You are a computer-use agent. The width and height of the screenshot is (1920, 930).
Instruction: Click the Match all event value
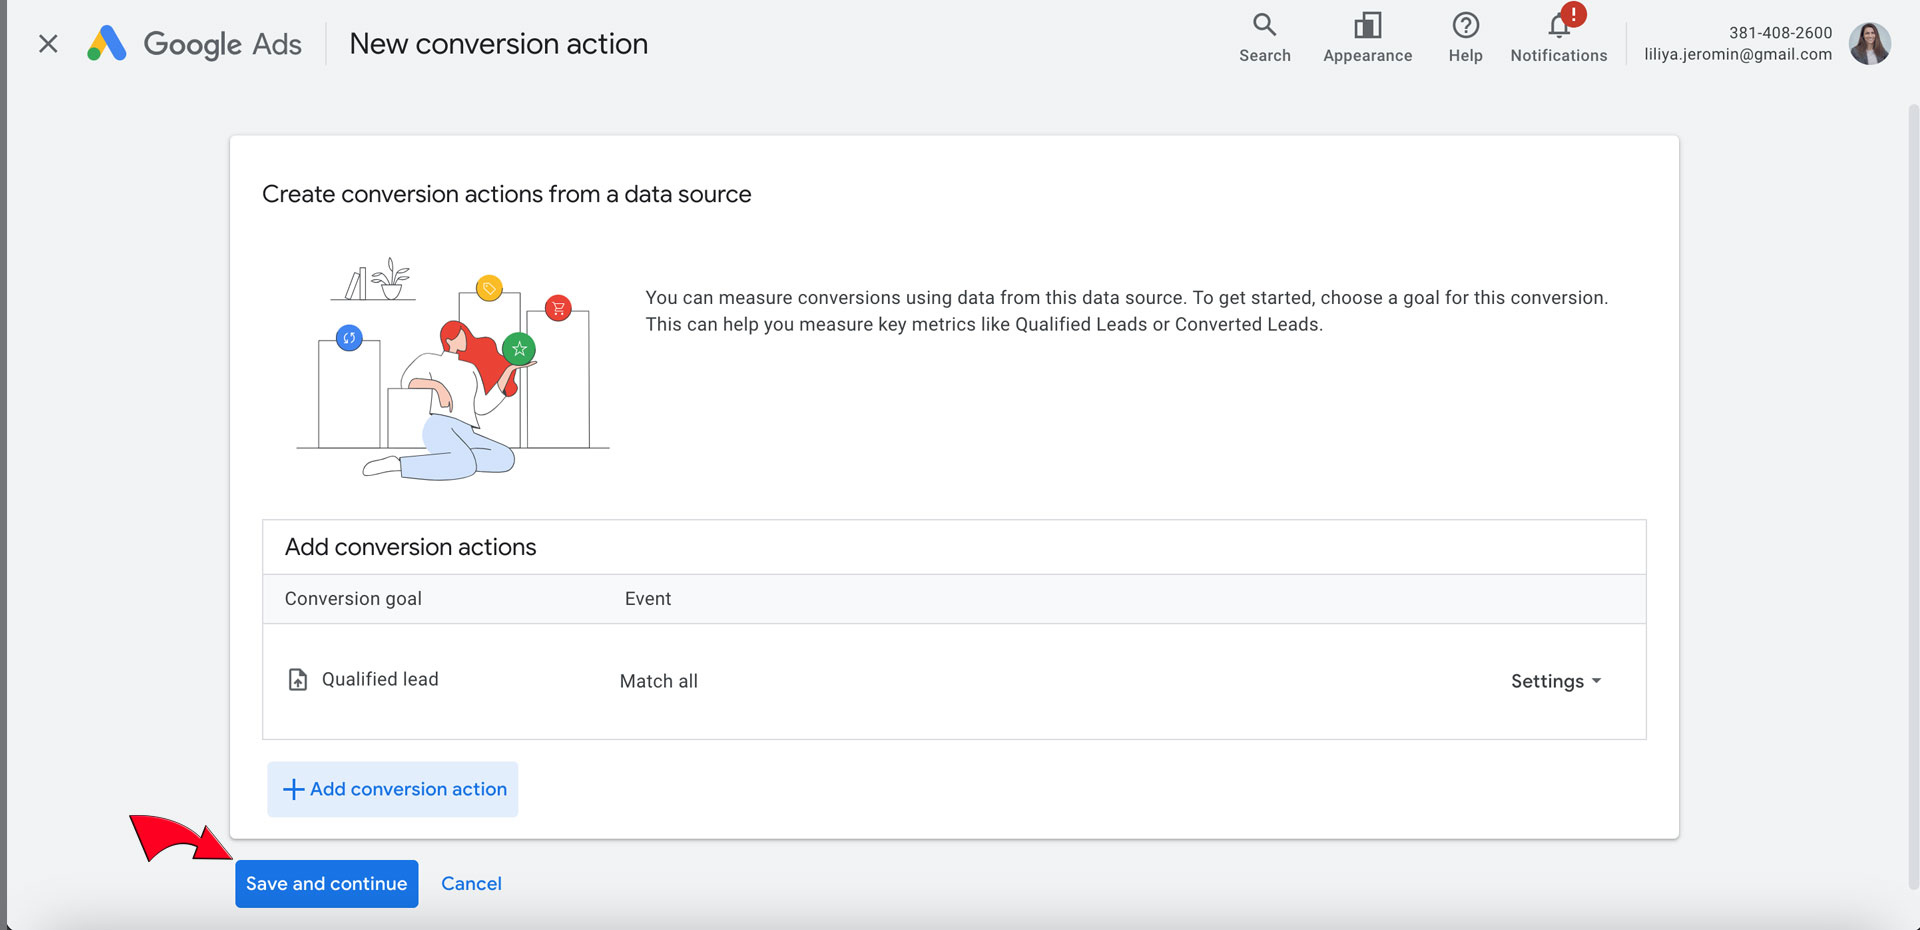659,681
